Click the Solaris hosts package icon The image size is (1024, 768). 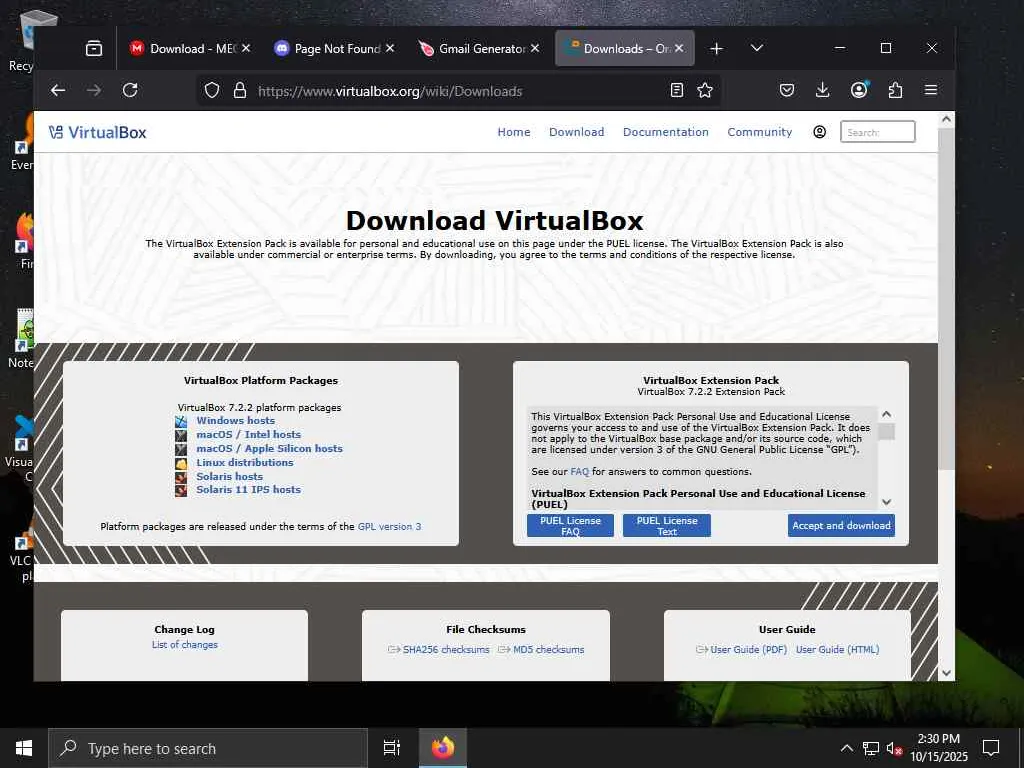(x=181, y=477)
